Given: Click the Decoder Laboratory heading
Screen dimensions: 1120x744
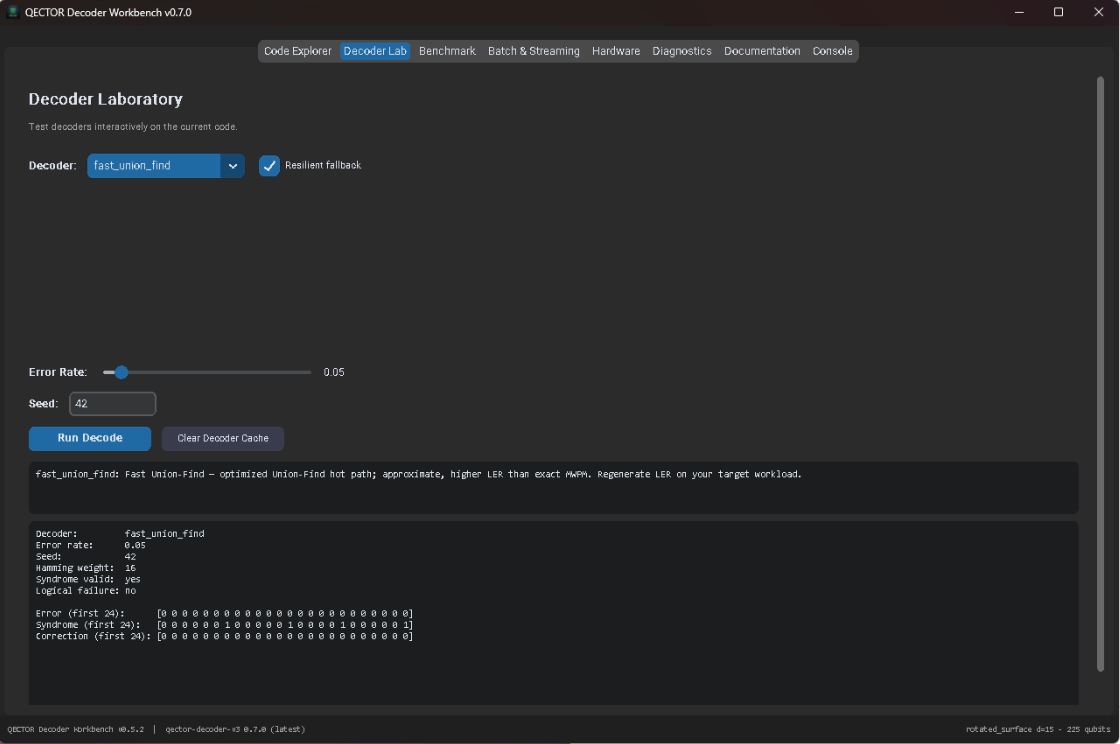Looking at the screenshot, I should pos(106,99).
